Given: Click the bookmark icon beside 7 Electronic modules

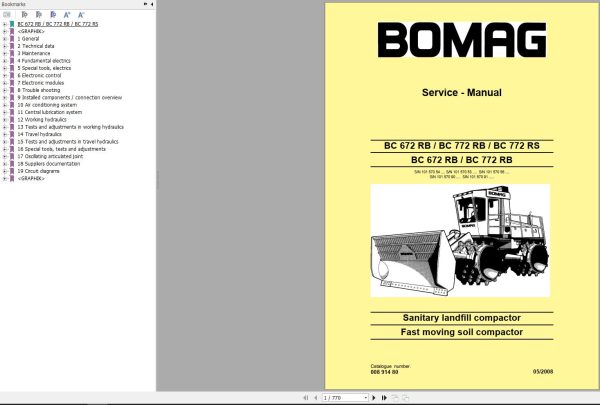Looking at the screenshot, I should [x=12, y=83].
